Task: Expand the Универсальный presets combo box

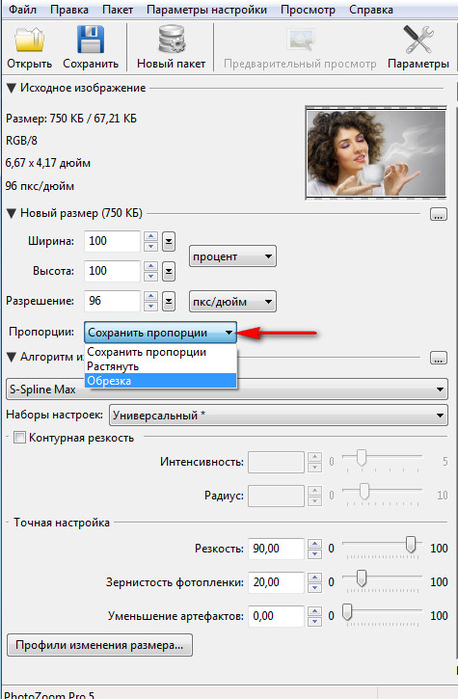Action: click(278, 415)
